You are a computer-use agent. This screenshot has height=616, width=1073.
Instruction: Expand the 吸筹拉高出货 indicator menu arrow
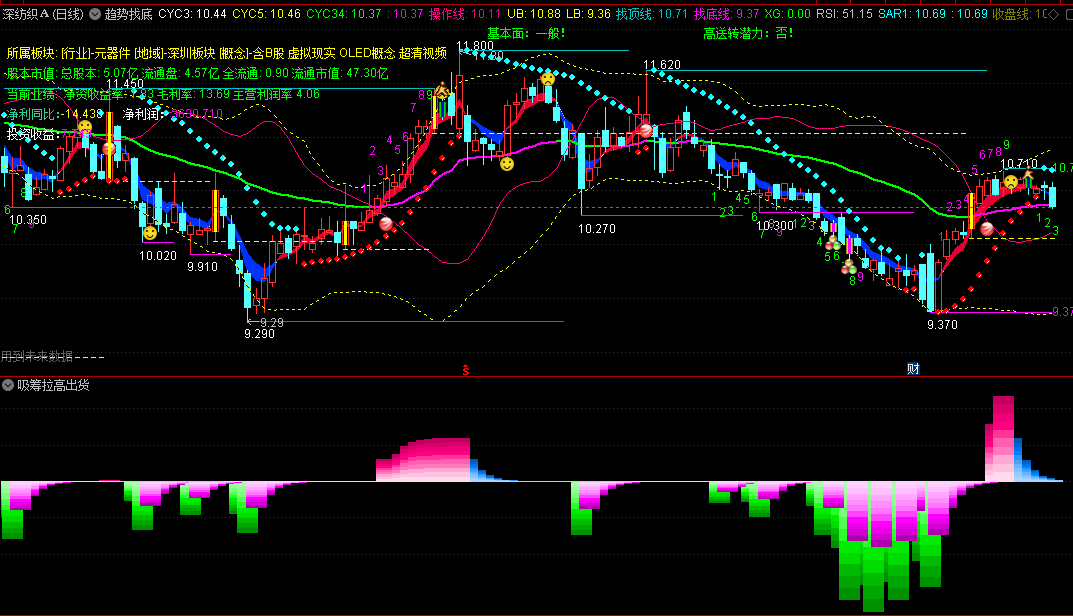(x=8, y=385)
